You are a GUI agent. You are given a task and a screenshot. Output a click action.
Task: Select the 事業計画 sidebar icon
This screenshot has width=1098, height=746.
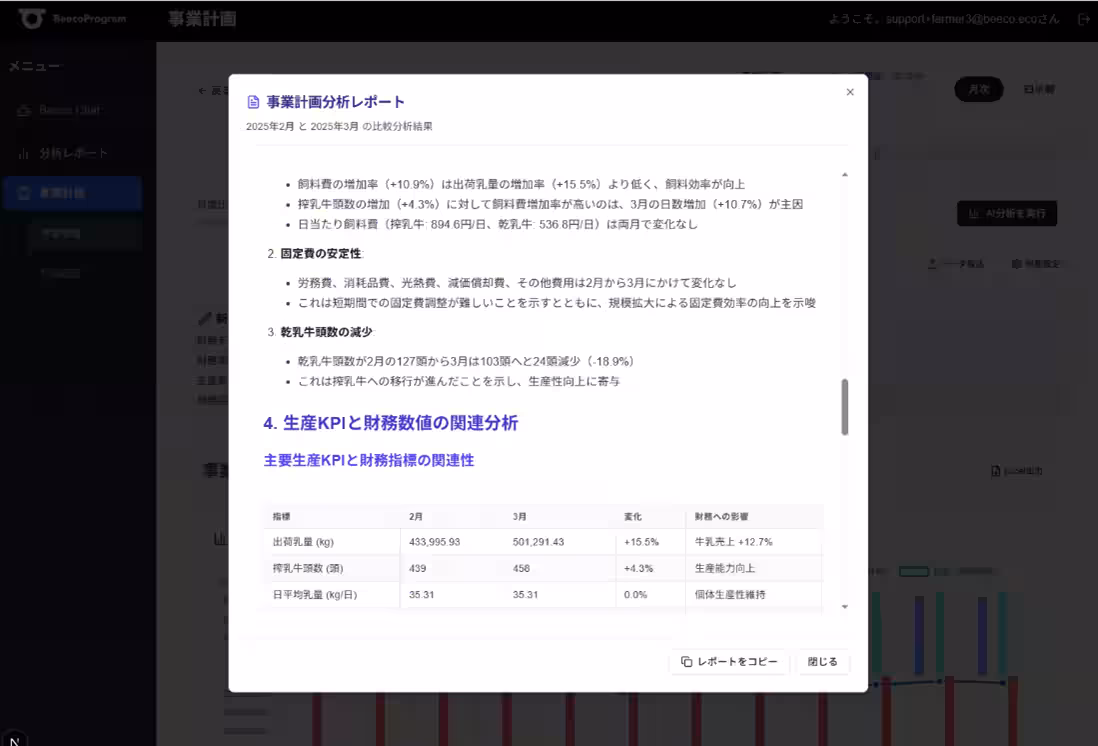pos(23,193)
